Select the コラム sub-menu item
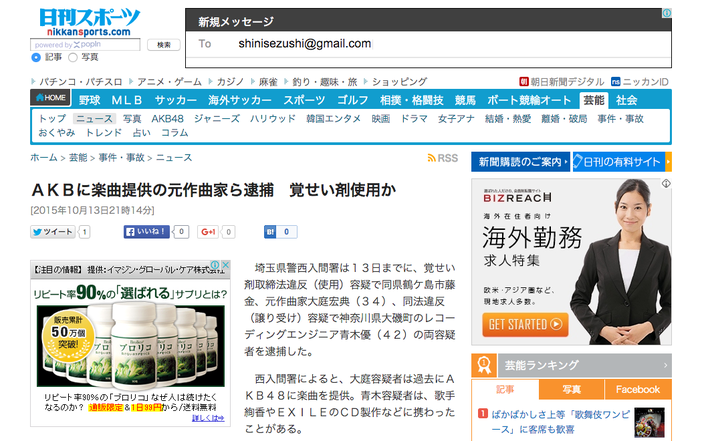The image size is (702, 441). [x=175, y=133]
